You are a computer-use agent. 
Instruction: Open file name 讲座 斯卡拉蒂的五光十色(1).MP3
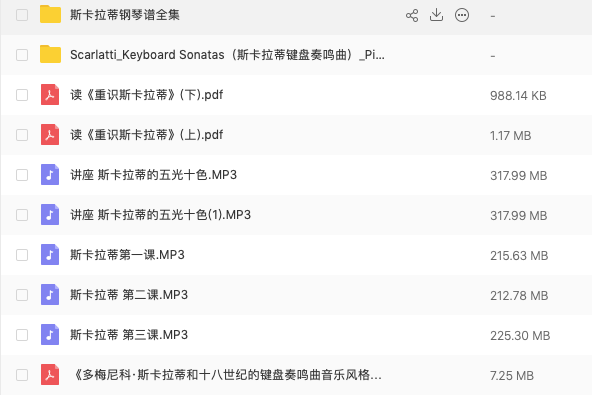[160, 215]
